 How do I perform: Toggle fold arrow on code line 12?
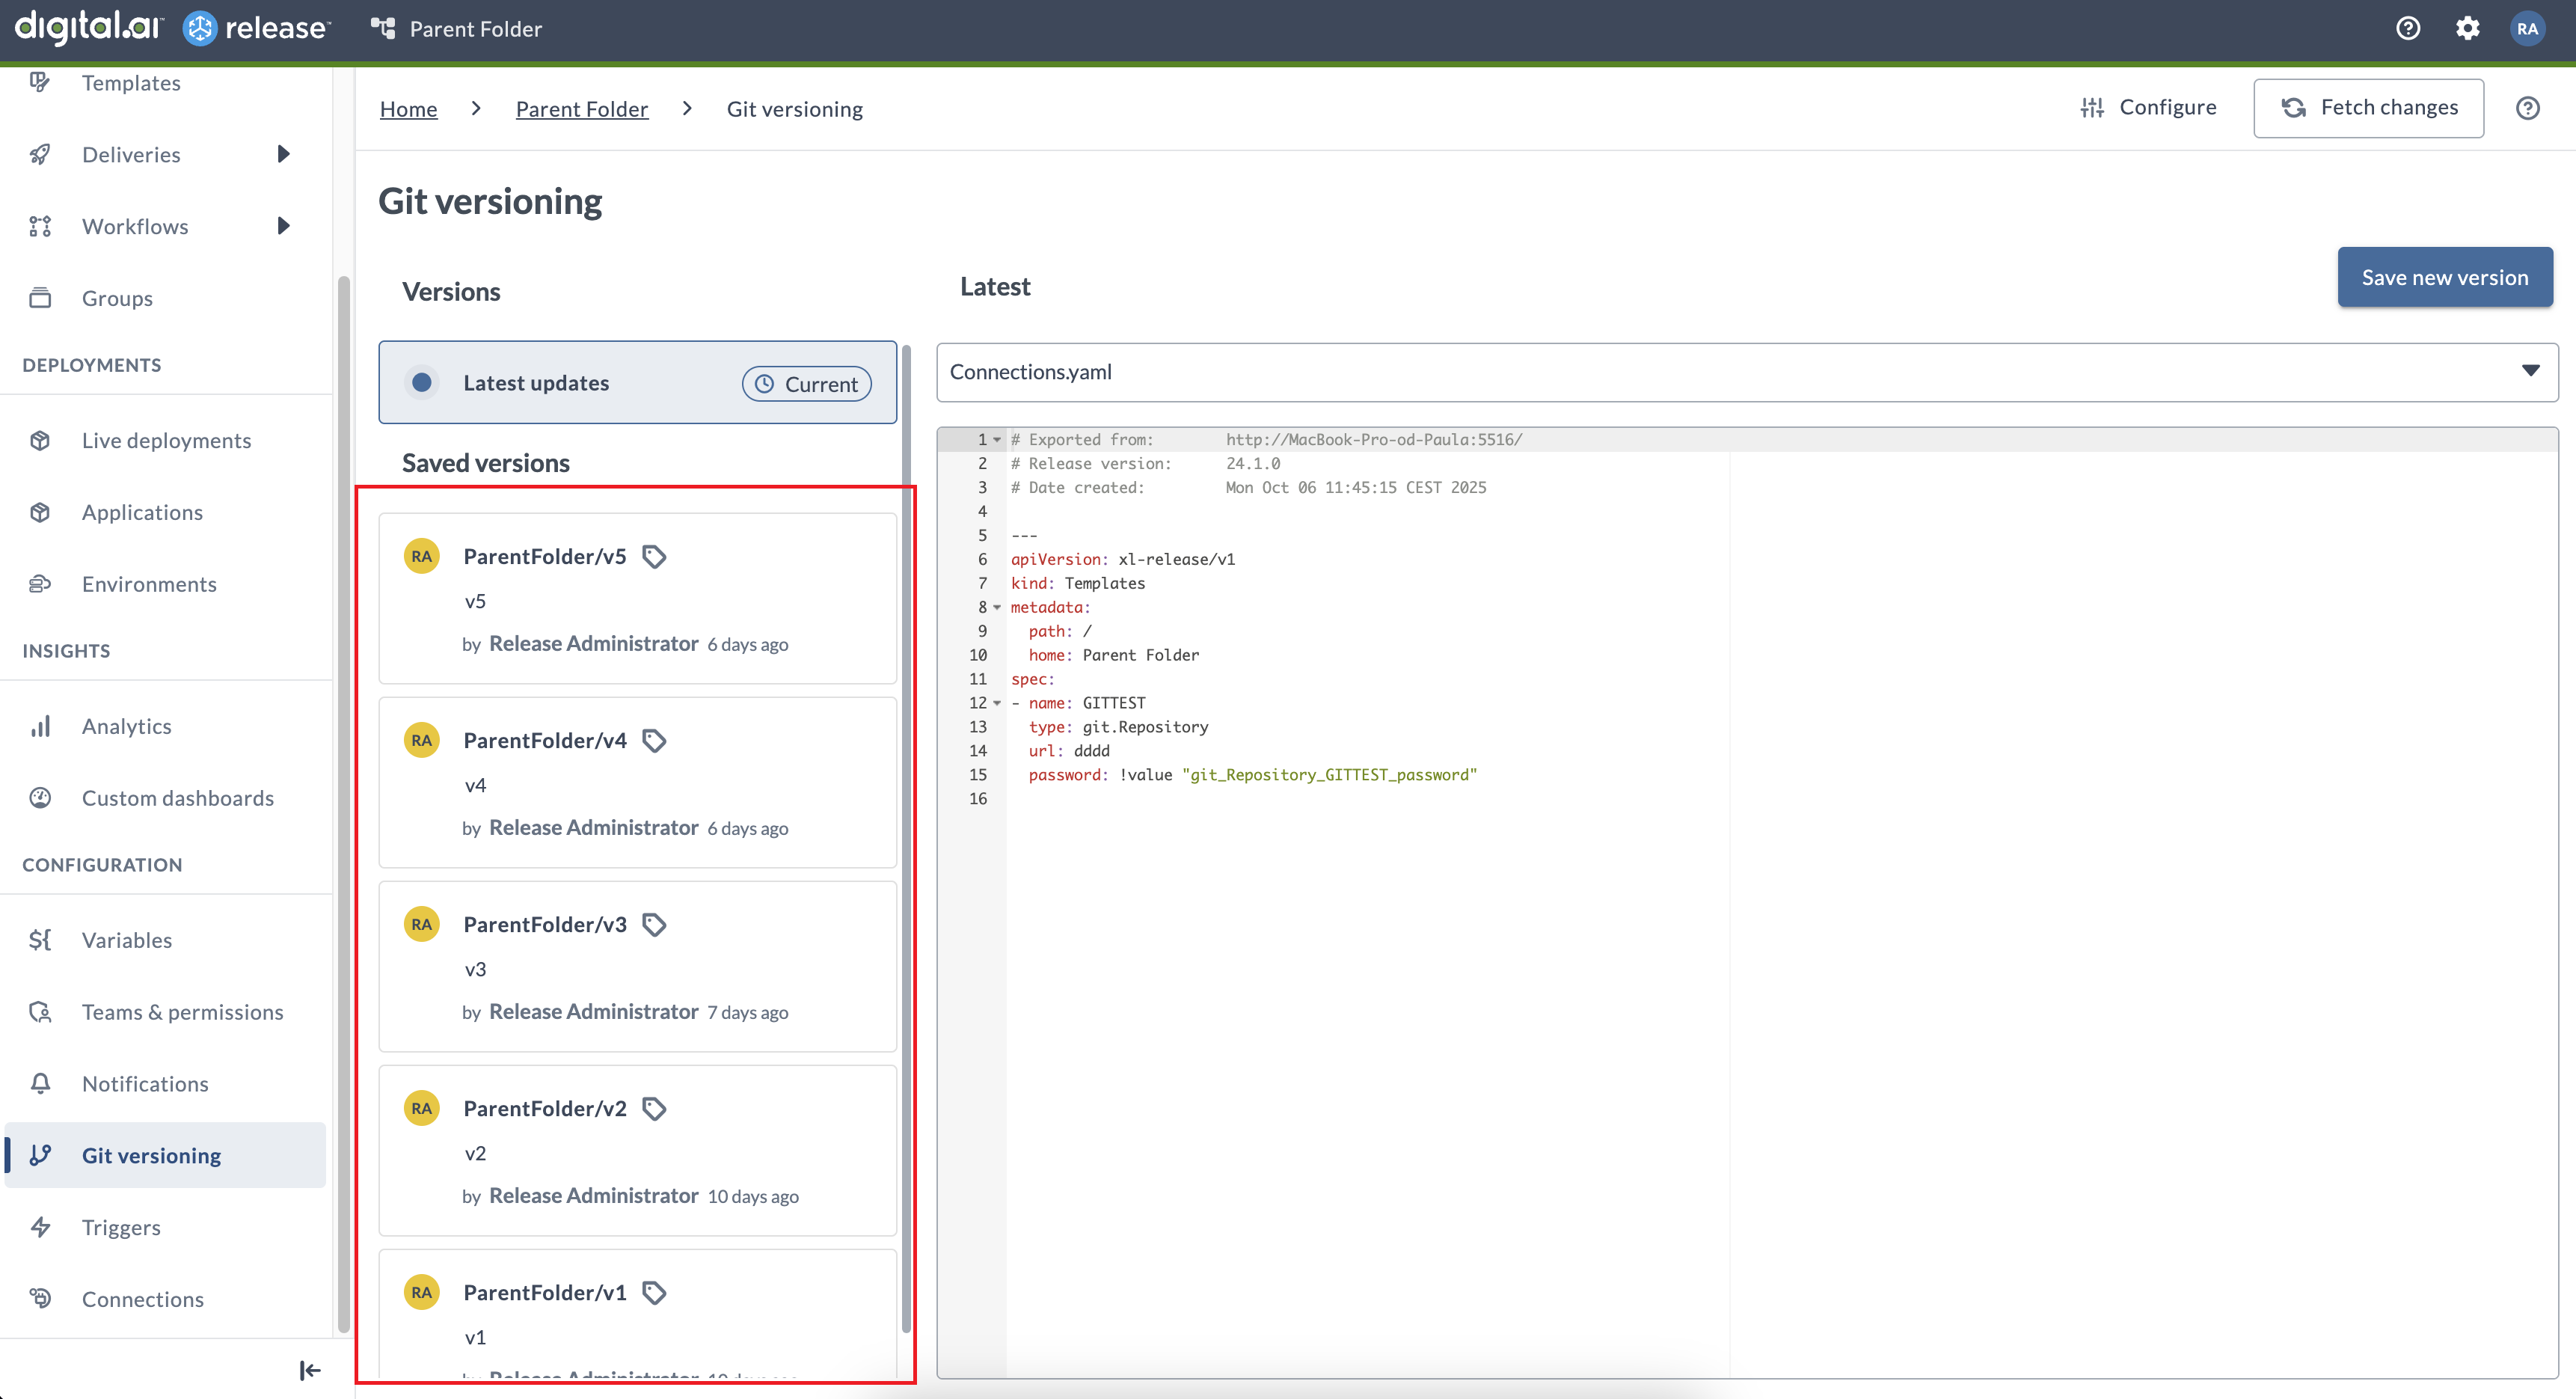[997, 703]
